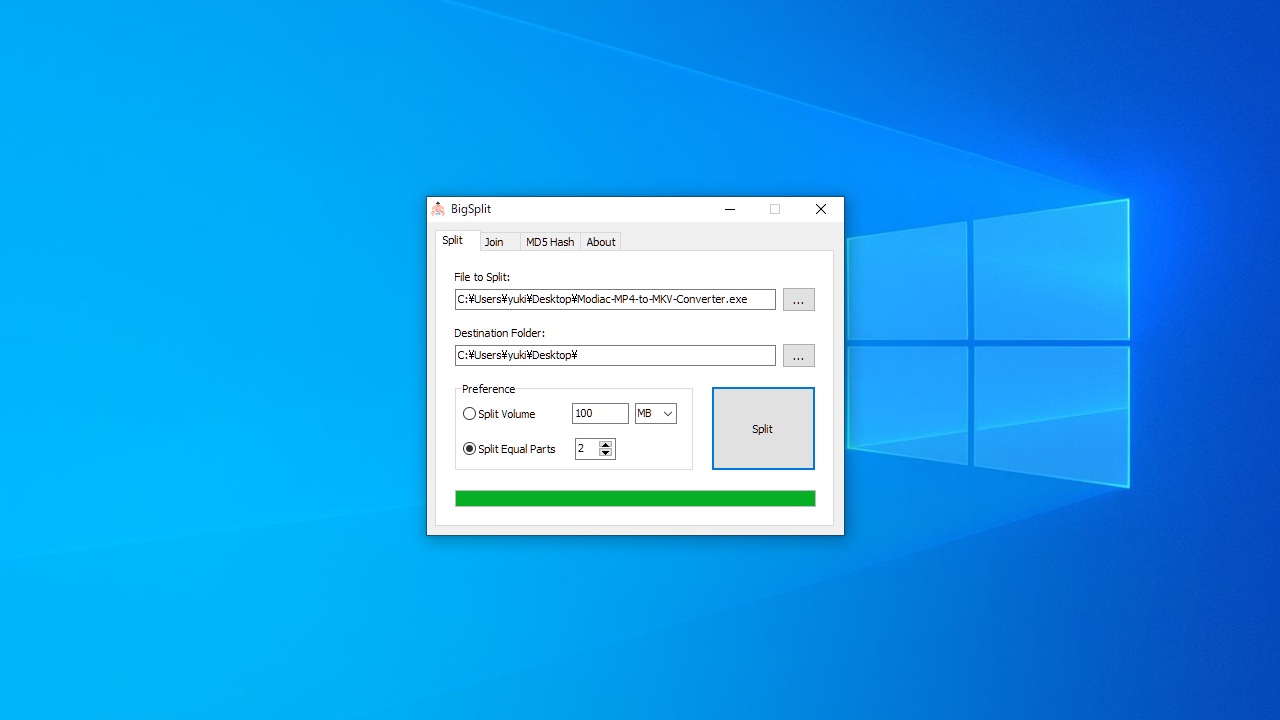The width and height of the screenshot is (1280, 720).
Task: Open the About tab
Action: point(601,242)
